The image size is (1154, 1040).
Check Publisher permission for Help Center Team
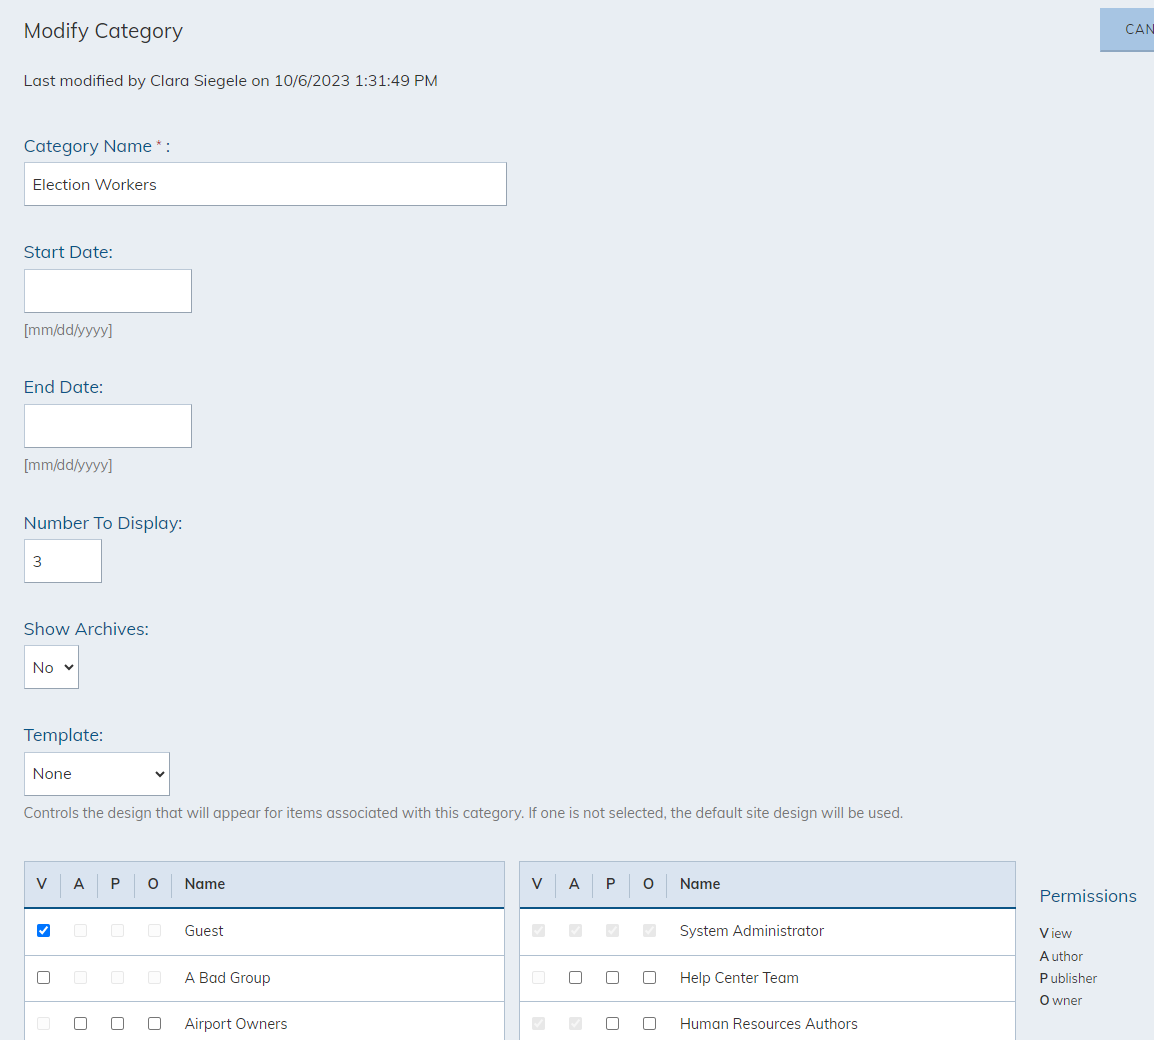coord(612,977)
